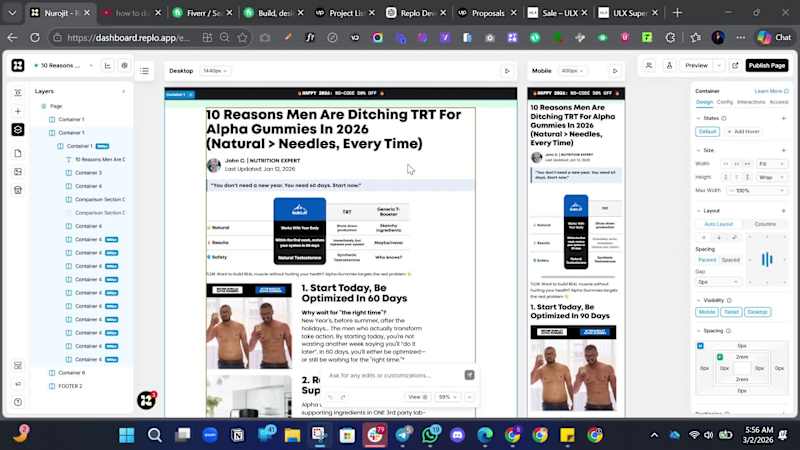Click the Publish Page button
Viewport: 800px width, 450px height.
point(767,65)
